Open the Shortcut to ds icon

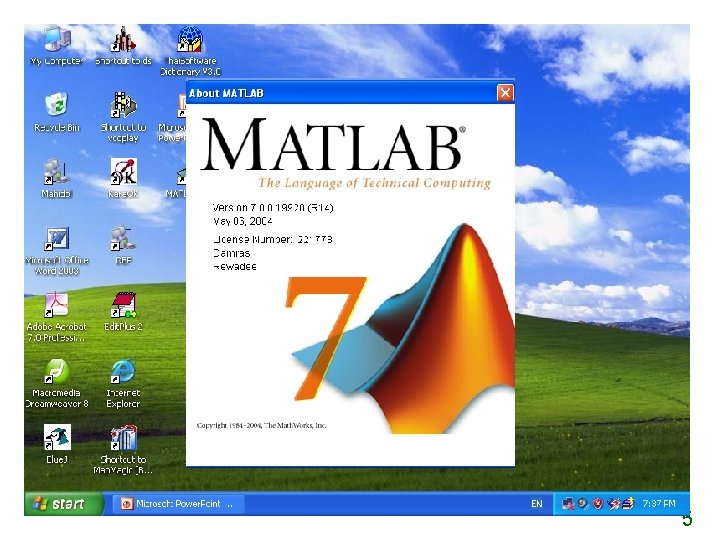[x=123, y=46]
